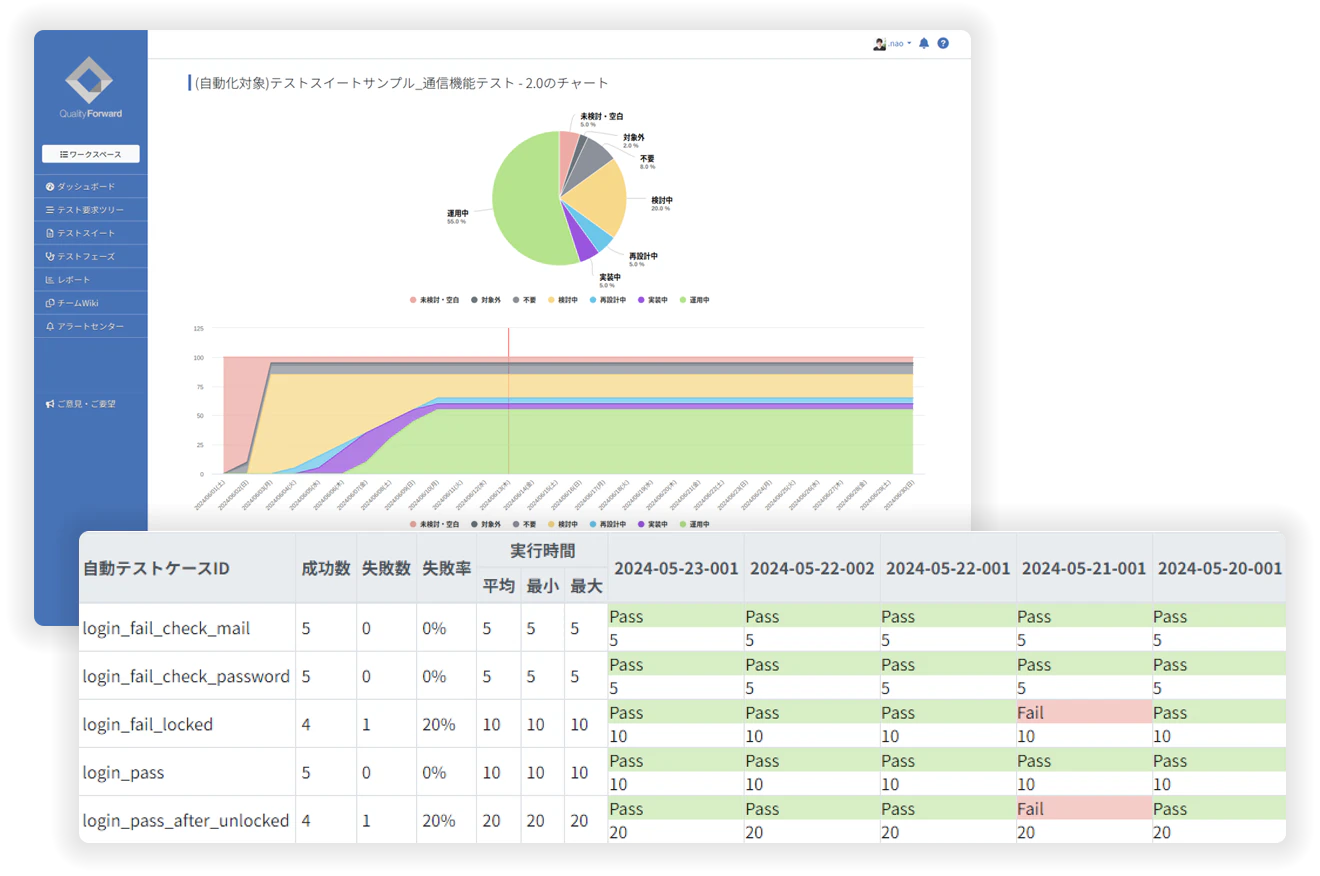Click the ご意見・ご要望 feedback link
1320x876 pixels.
click(x=80, y=404)
